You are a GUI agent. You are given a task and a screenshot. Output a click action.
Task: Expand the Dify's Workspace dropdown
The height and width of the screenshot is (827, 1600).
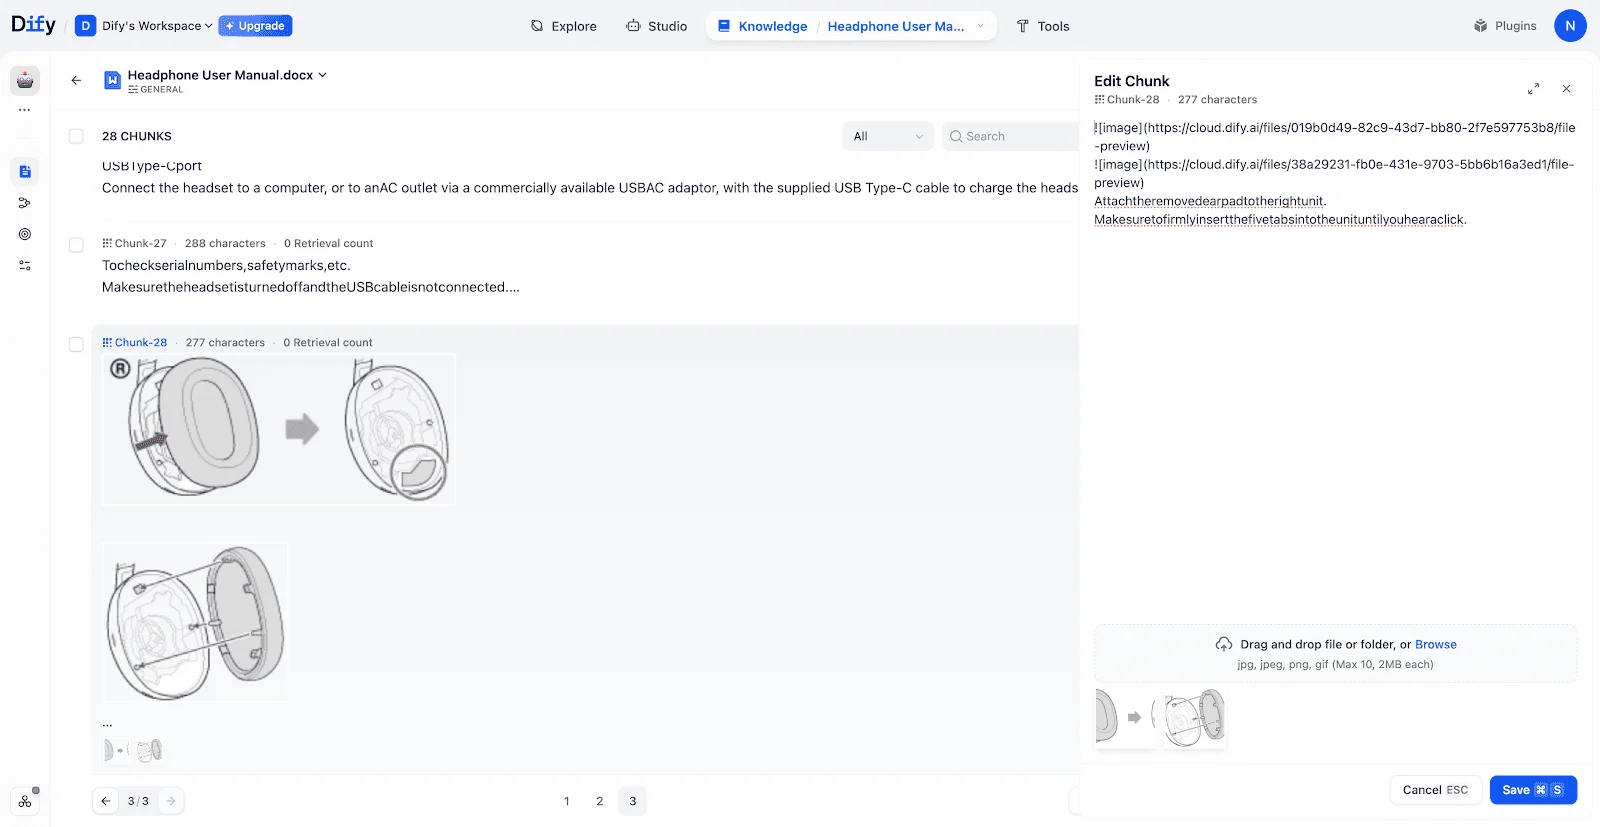click(x=156, y=26)
